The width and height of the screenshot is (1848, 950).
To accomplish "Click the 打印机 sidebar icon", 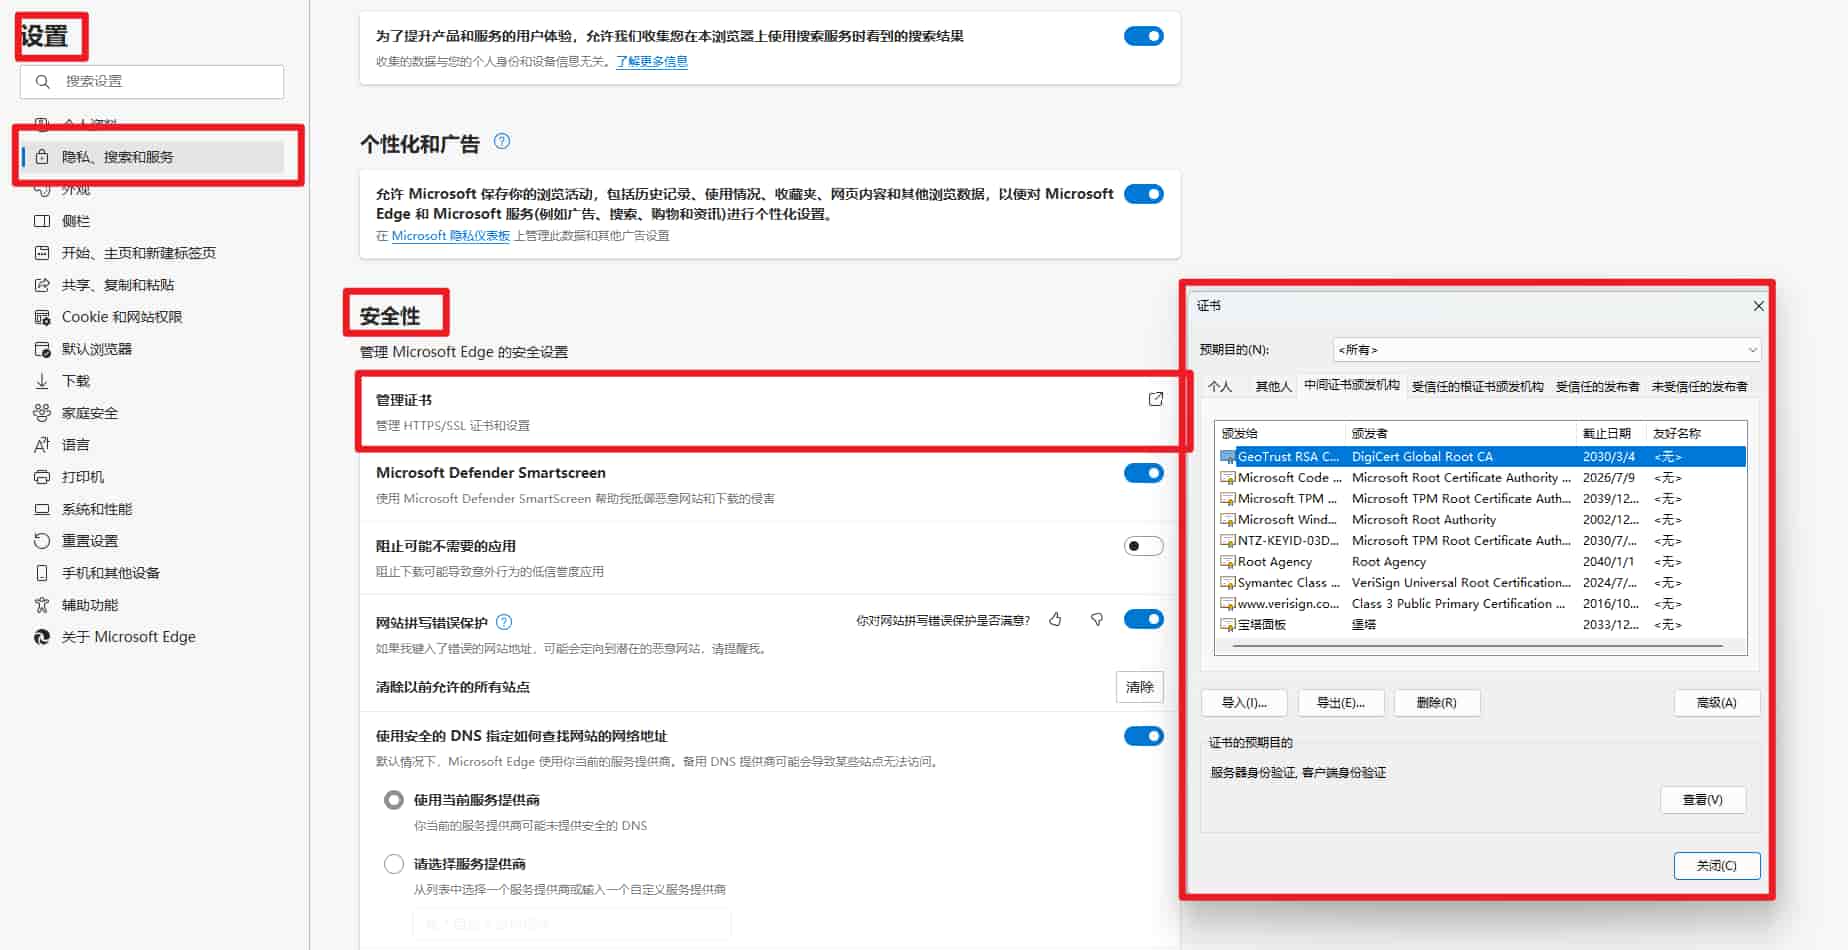I will [x=41, y=476].
